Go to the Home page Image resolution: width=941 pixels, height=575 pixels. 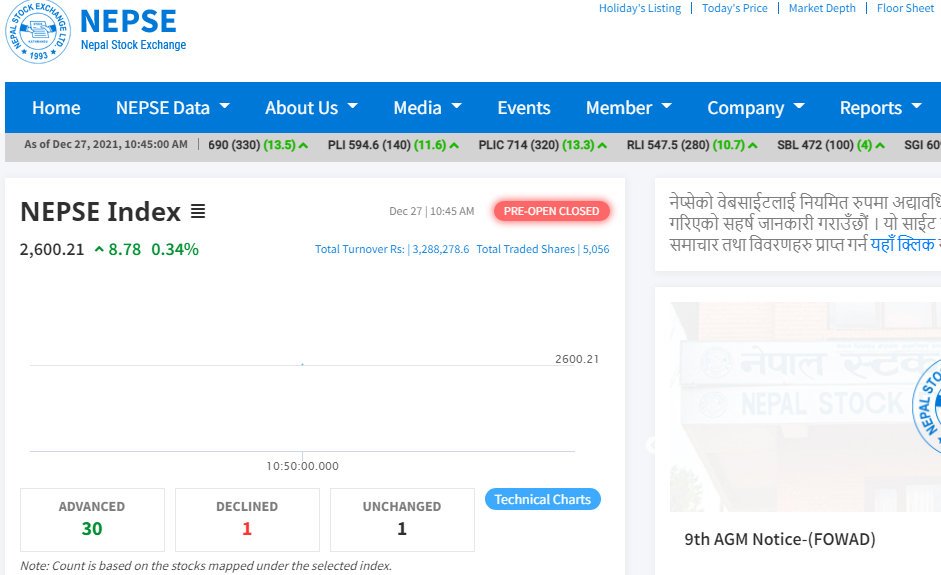(56, 108)
